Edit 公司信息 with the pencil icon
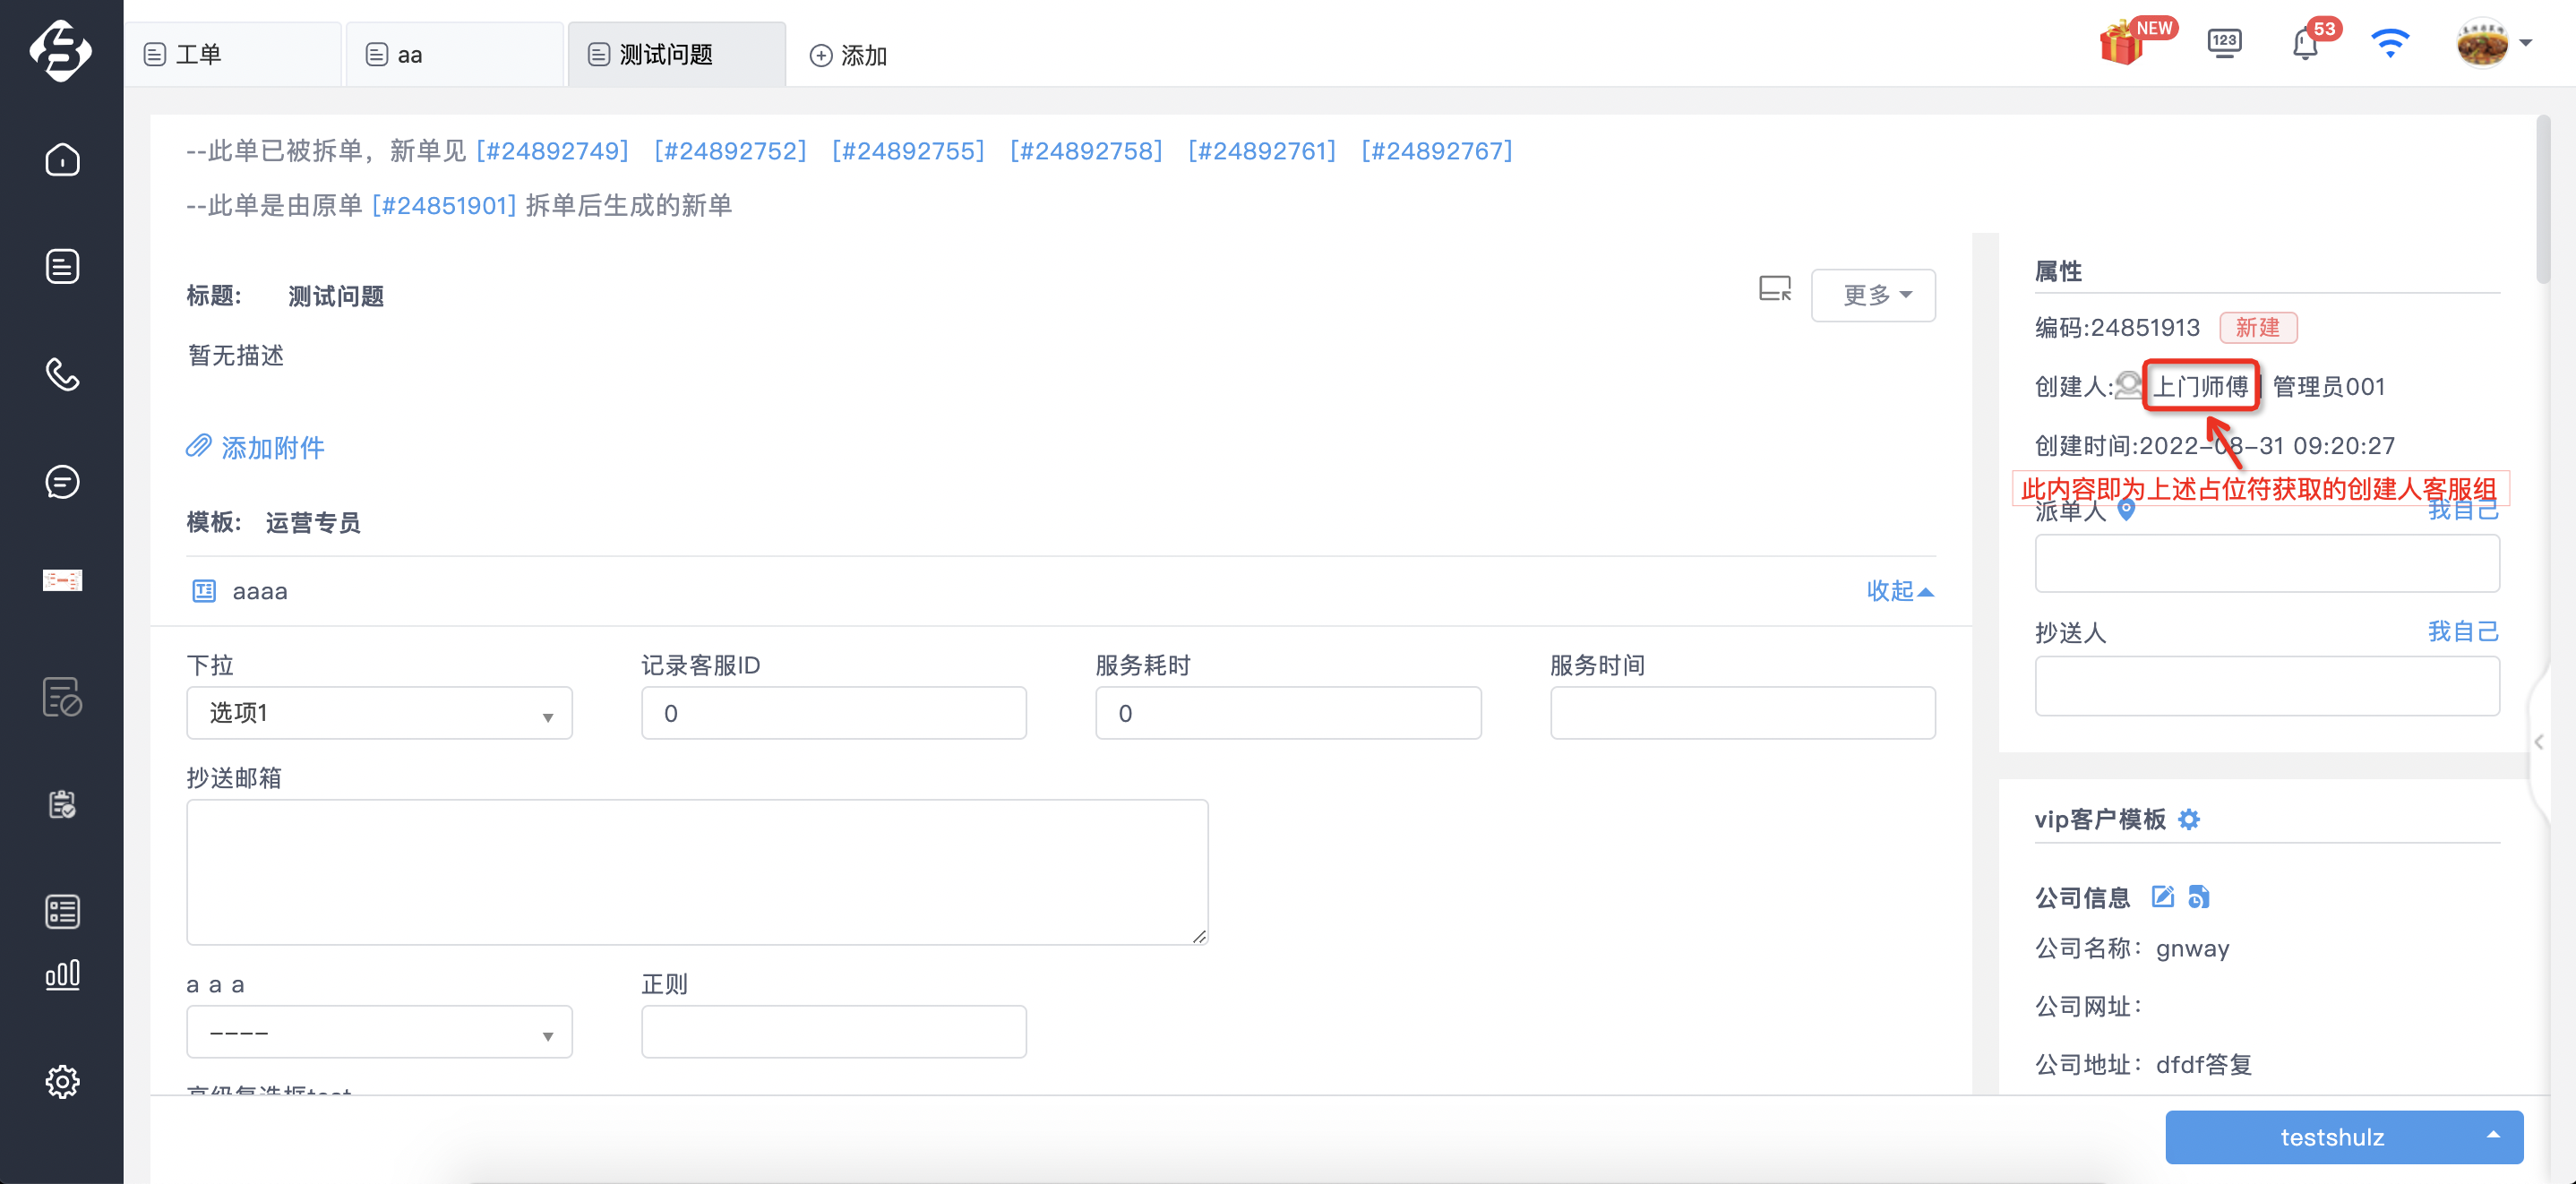This screenshot has width=2576, height=1184. click(x=2162, y=897)
